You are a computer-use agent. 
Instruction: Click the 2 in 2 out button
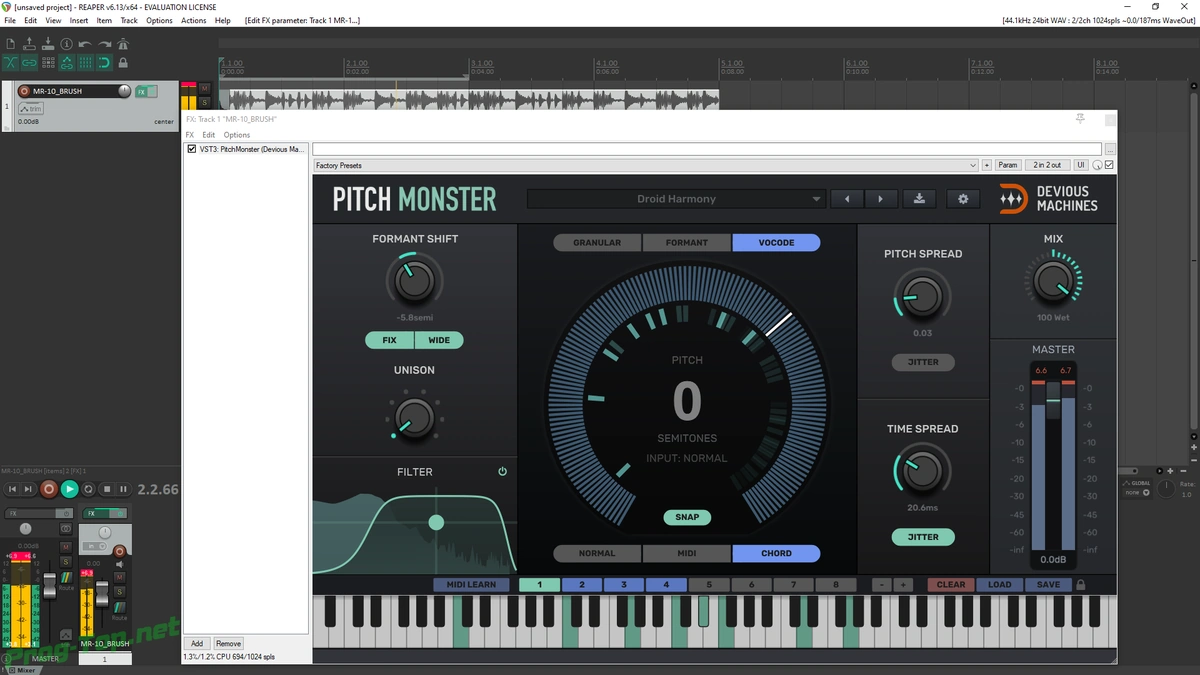tap(1047, 165)
